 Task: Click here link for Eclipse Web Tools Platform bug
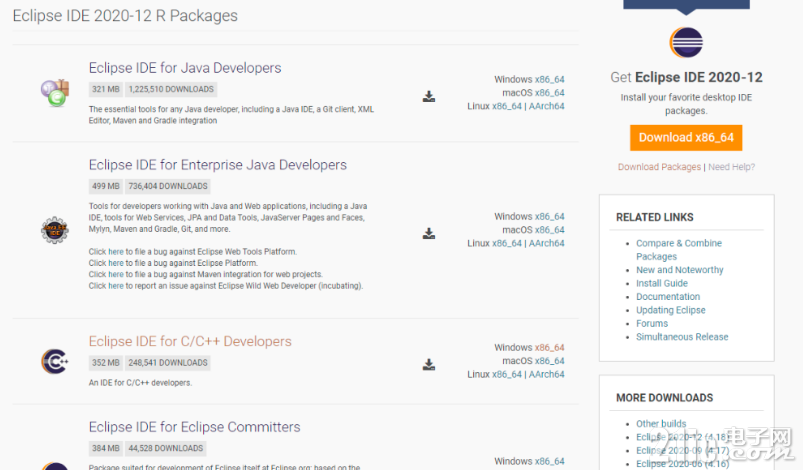click(x=116, y=252)
